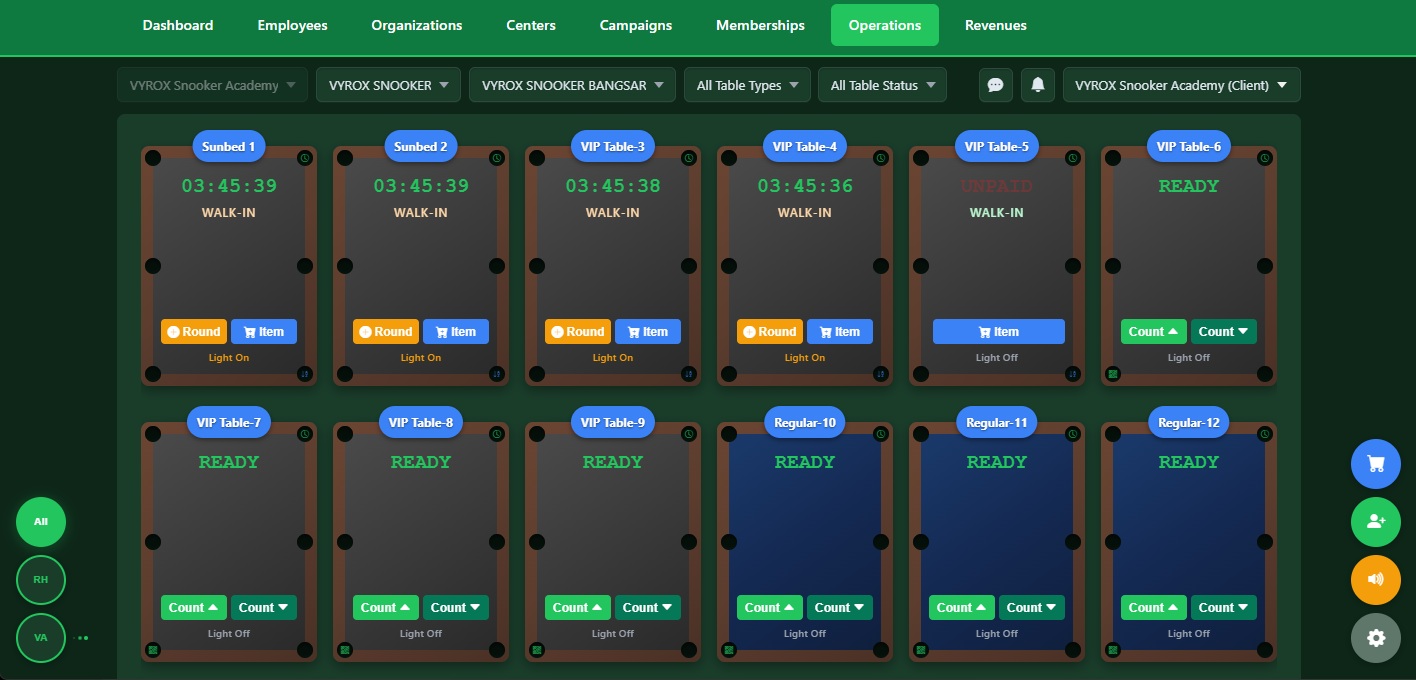This screenshot has height=680, width=1416.
Task: Click the orange announcement speaker icon
Action: pyautogui.click(x=1376, y=580)
